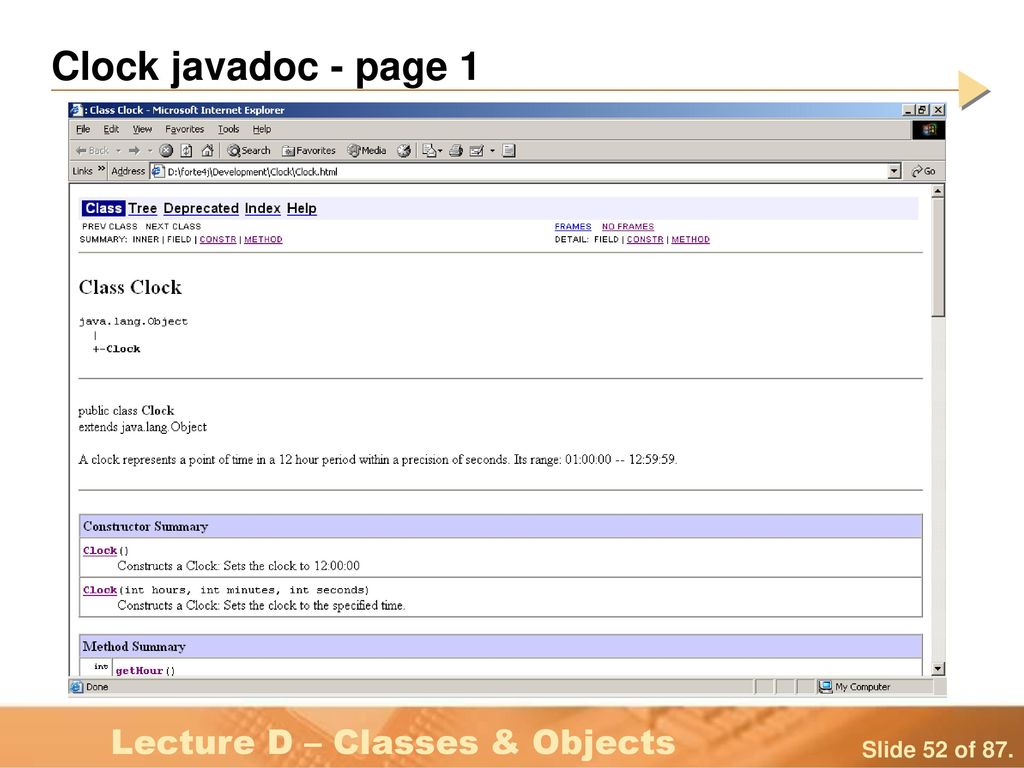The image size is (1024, 768).
Task: Click the NO FRAMES link
Action: click(x=628, y=227)
